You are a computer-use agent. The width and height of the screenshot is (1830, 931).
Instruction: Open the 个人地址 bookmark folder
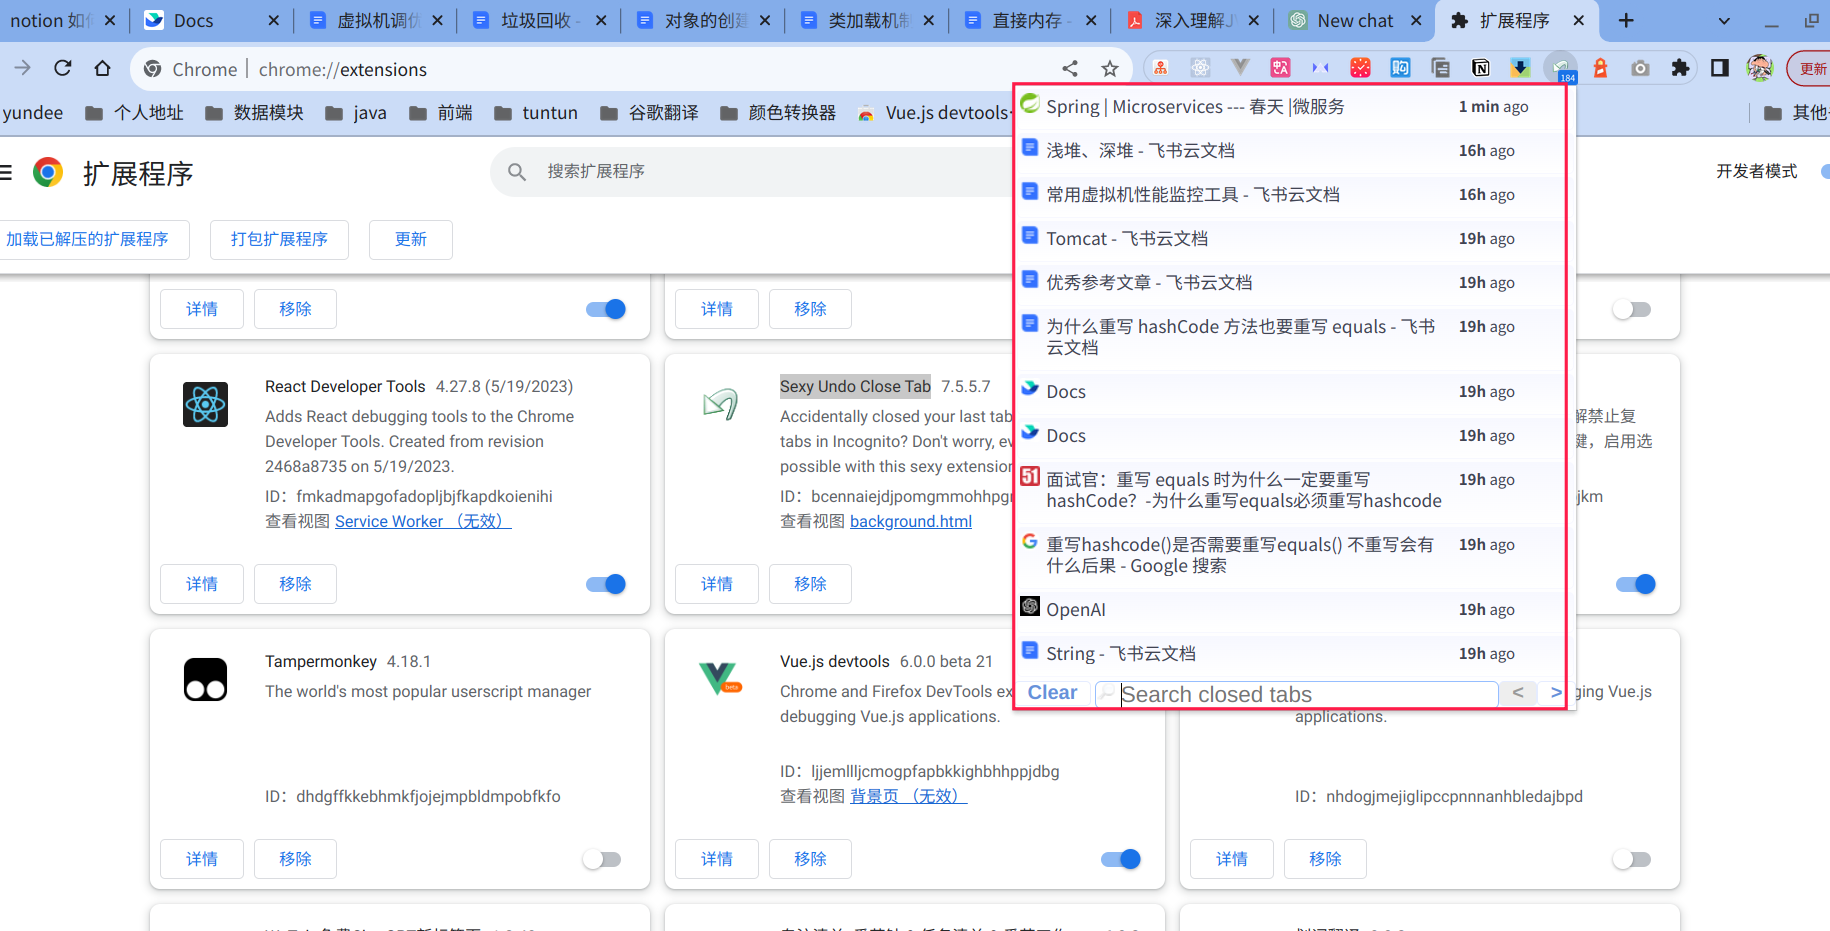134,113
